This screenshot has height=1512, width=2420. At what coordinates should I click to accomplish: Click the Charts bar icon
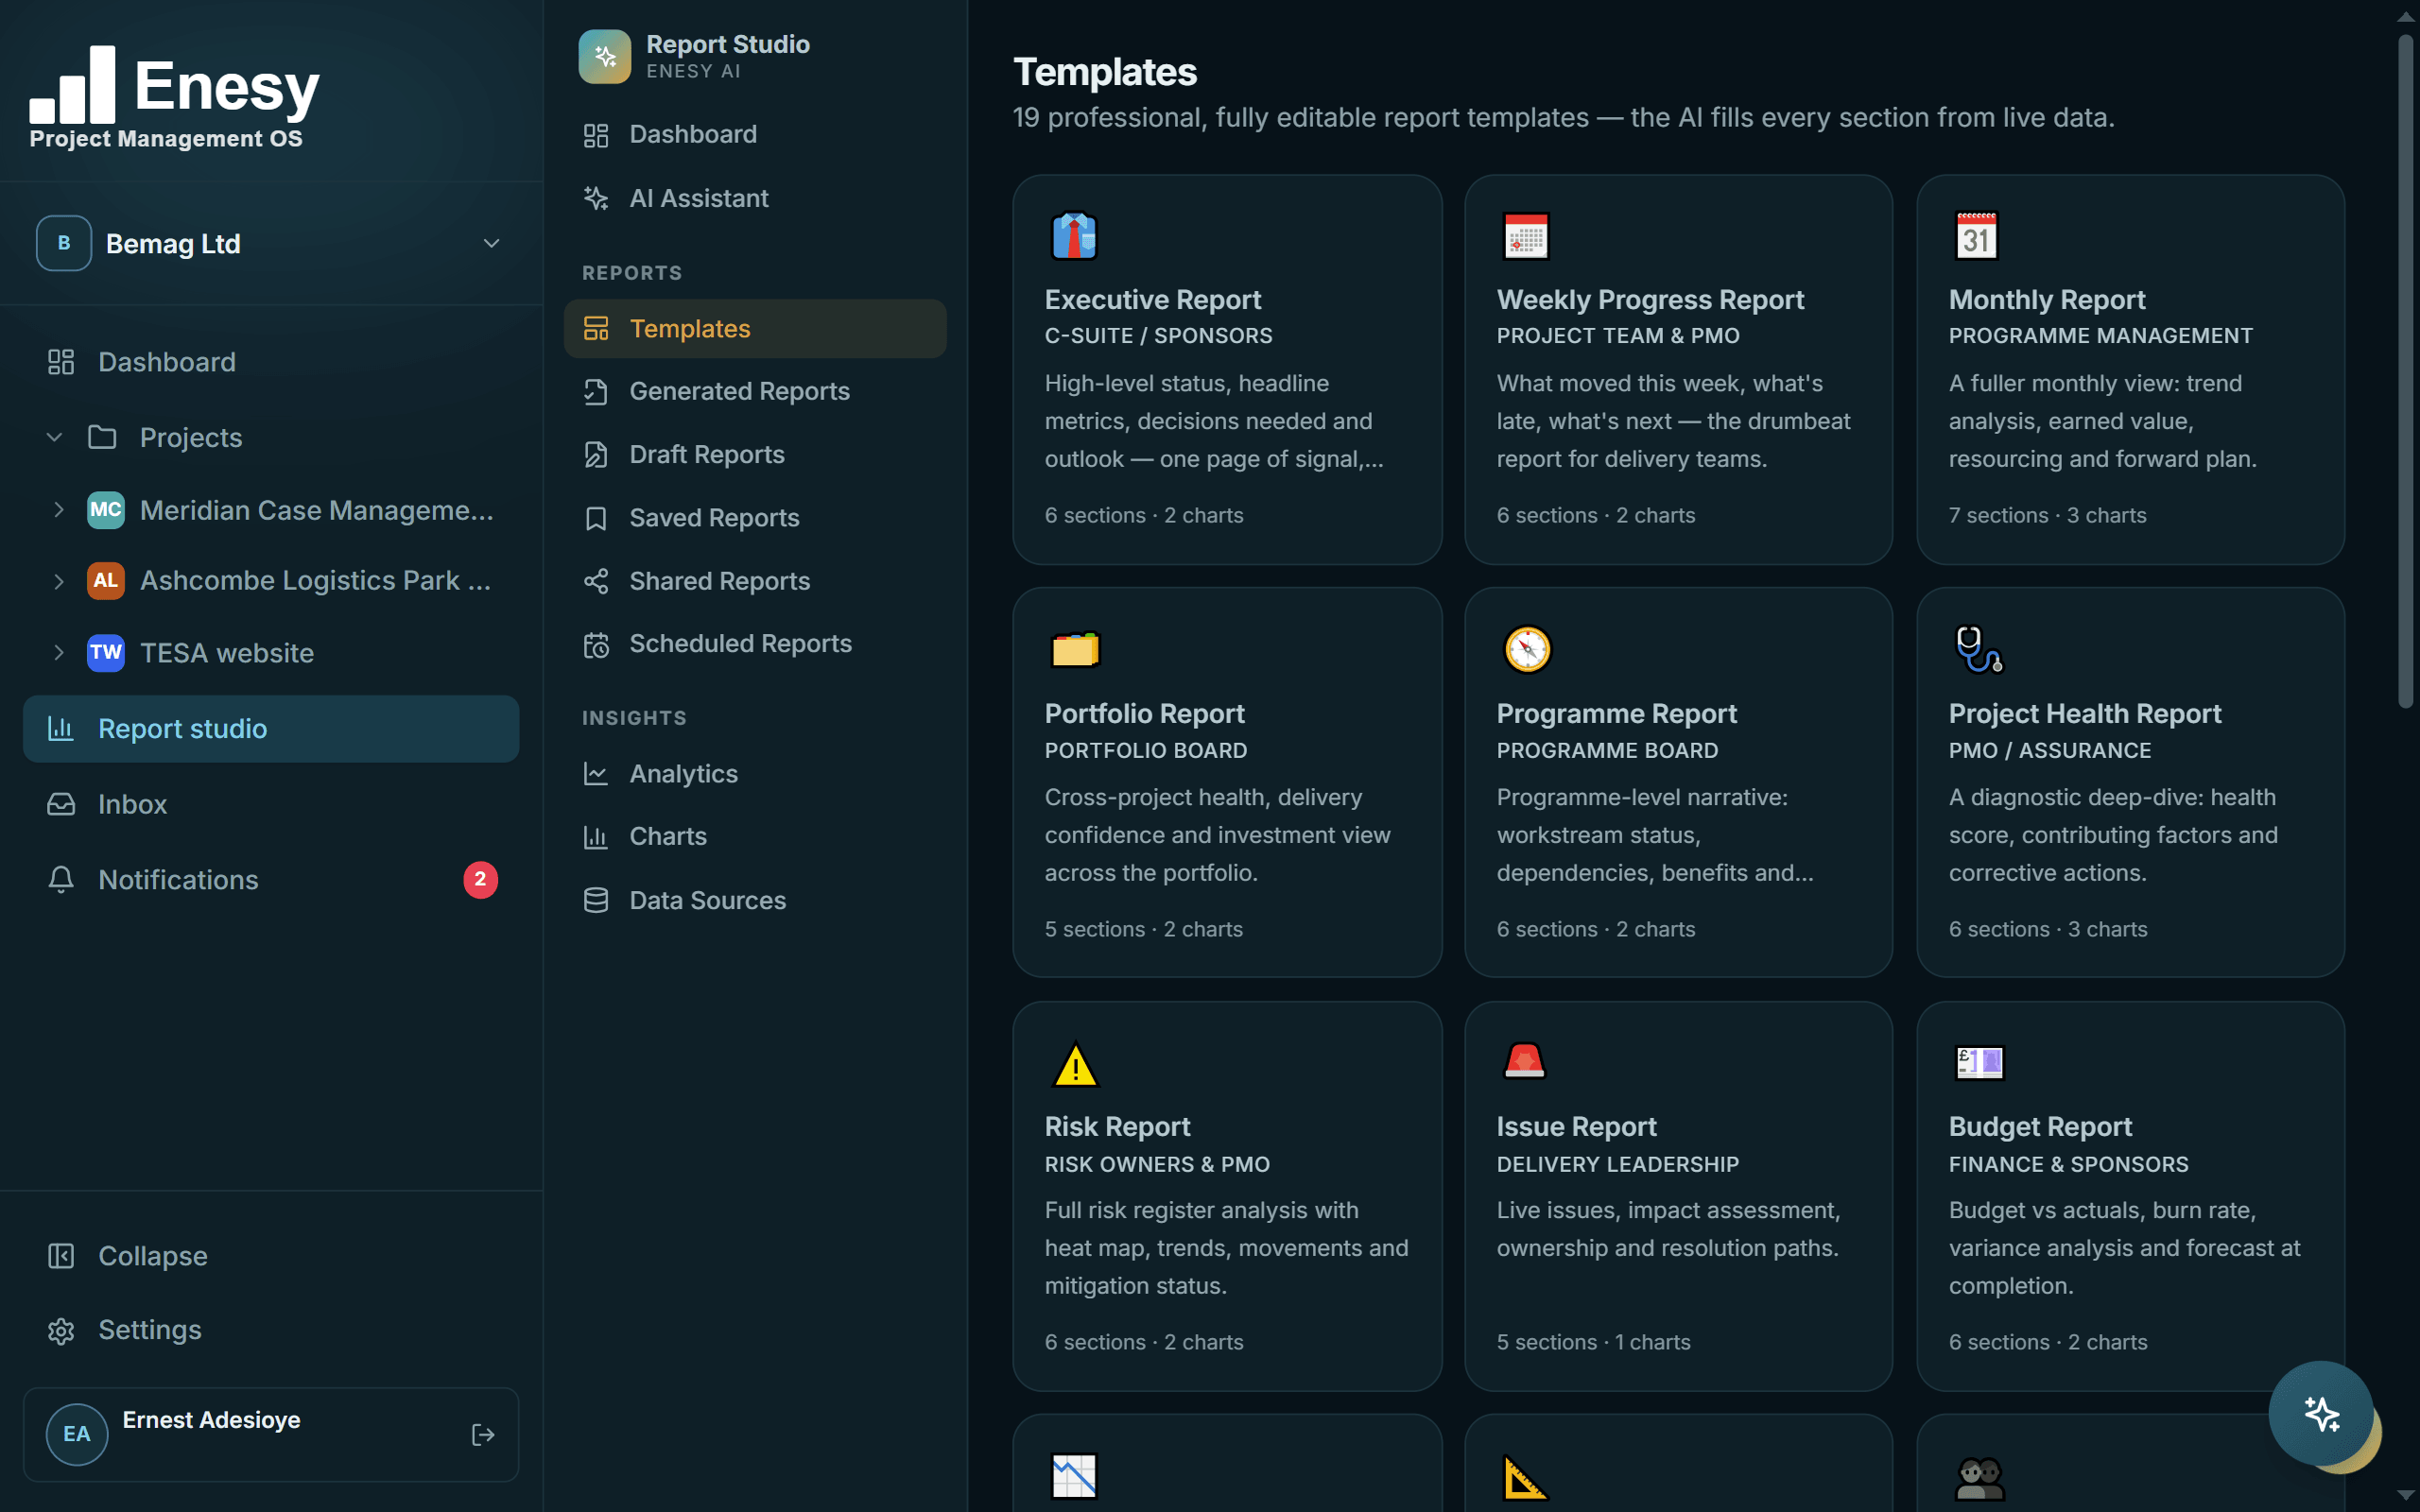596,837
